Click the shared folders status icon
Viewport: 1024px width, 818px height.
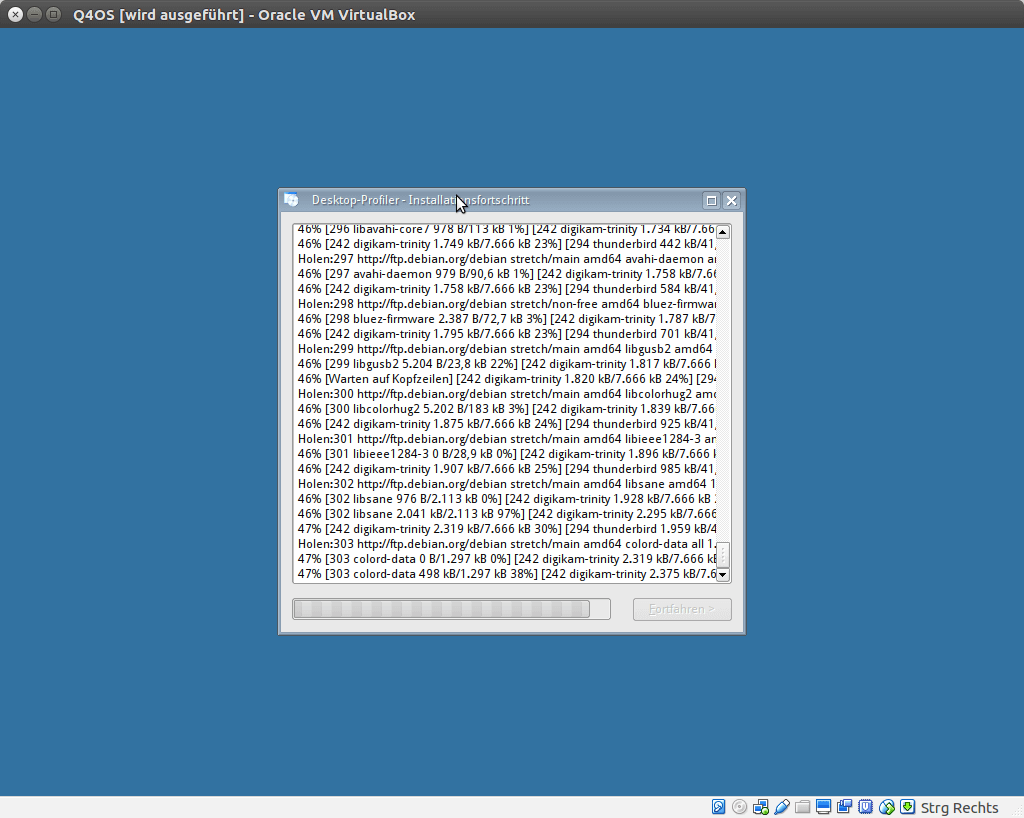803,807
